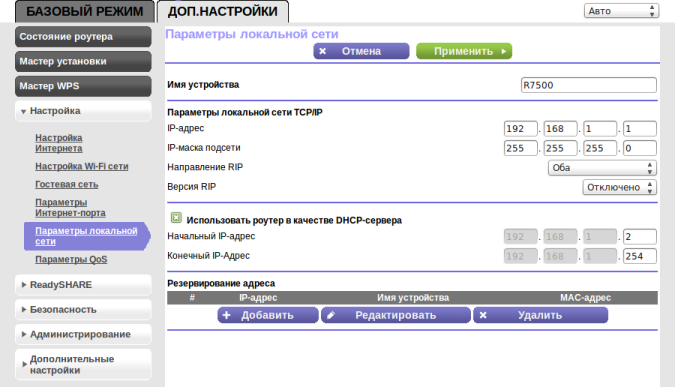Click Начальный IP-адрес last octet field
Image resolution: width=675 pixels, height=387 pixels.
pyautogui.click(x=640, y=236)
